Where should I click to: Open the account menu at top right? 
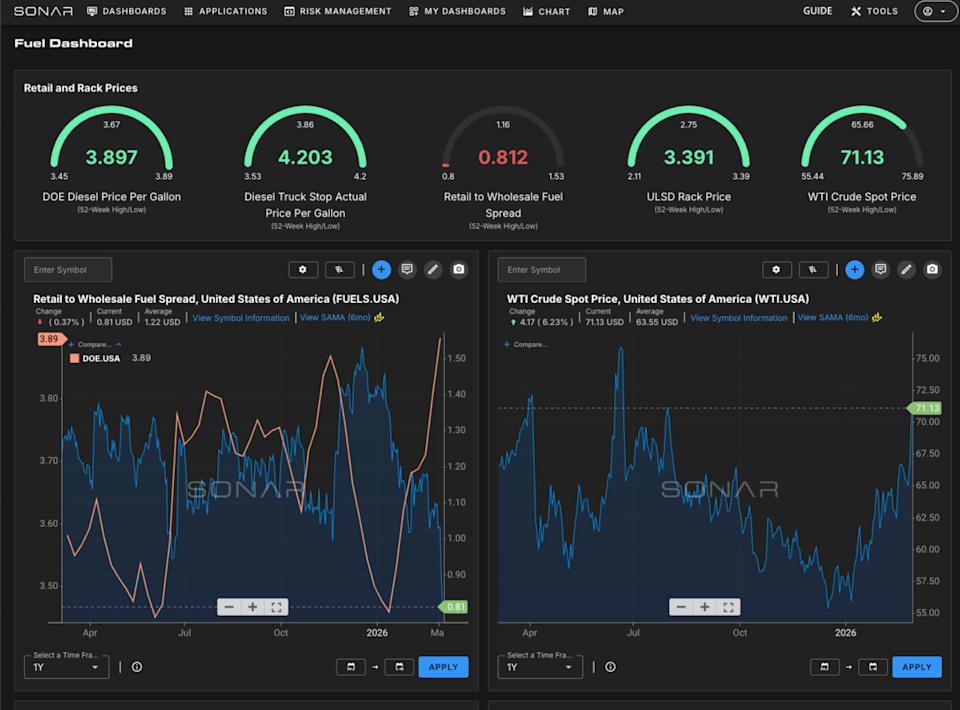point(932,11)
